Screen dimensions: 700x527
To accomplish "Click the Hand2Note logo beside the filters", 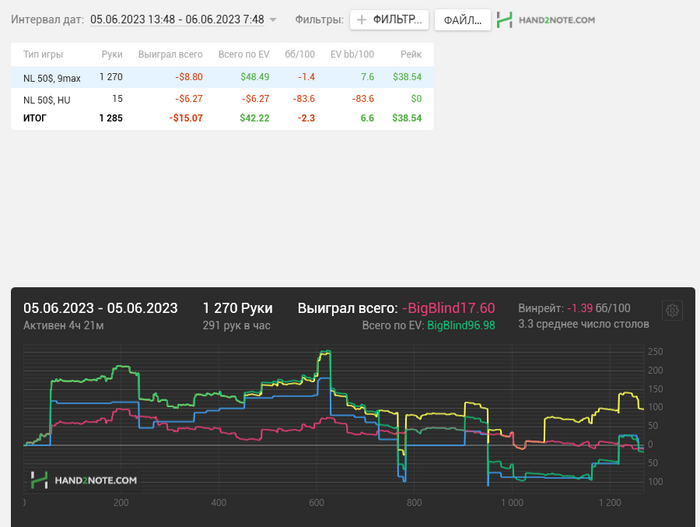I will [546, 20].
